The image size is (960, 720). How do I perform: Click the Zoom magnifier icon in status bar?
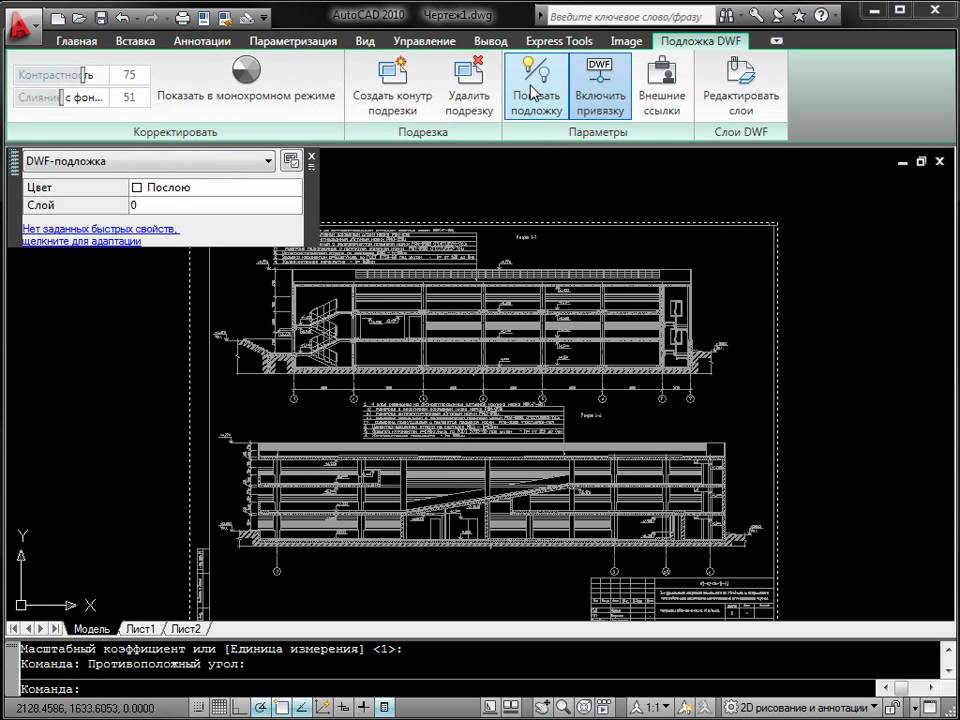(563, 708)
